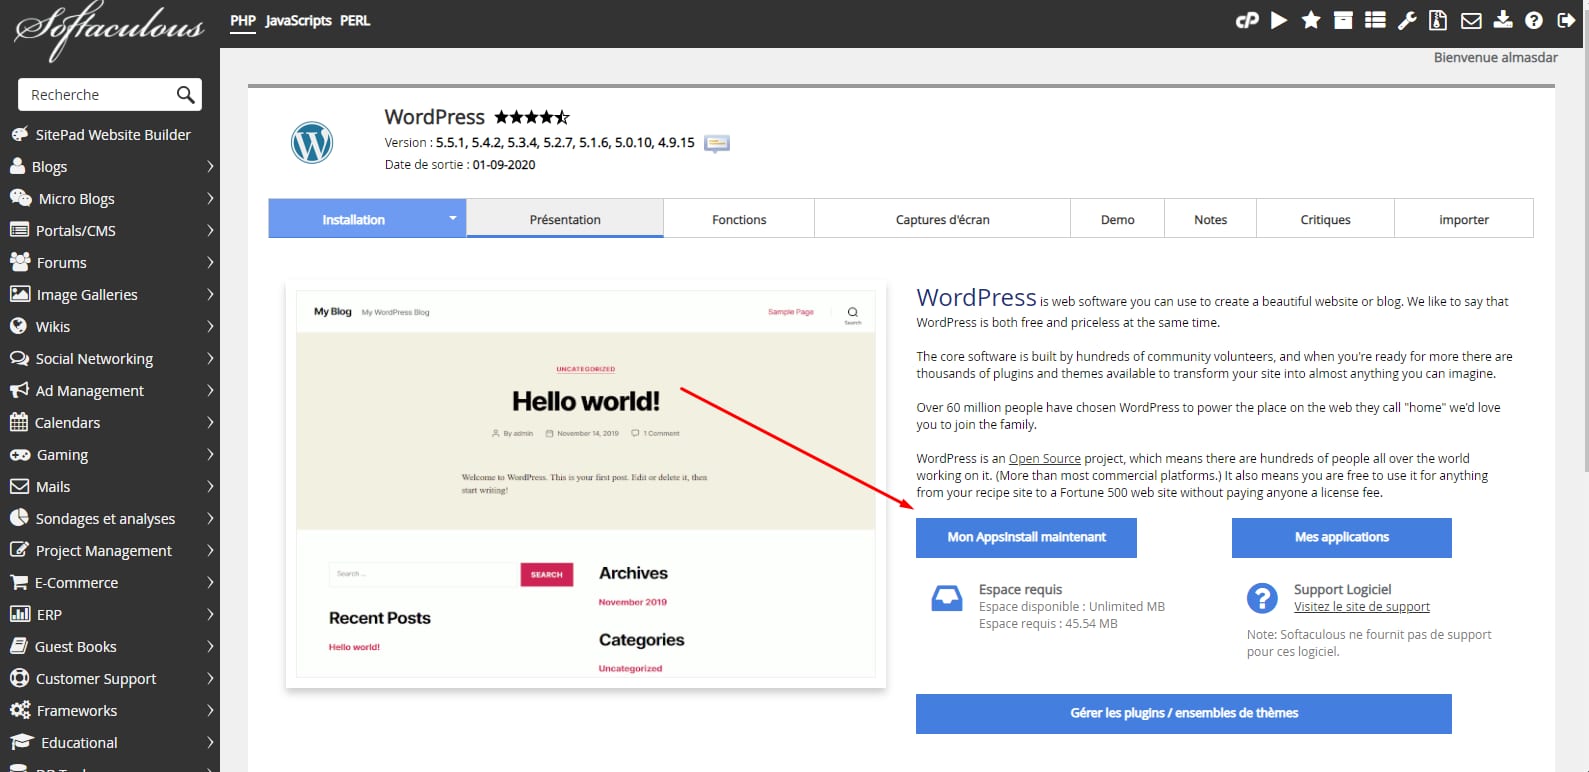Open the Fonctions tab
1589x772 pixels.
(x=739, y=219)
